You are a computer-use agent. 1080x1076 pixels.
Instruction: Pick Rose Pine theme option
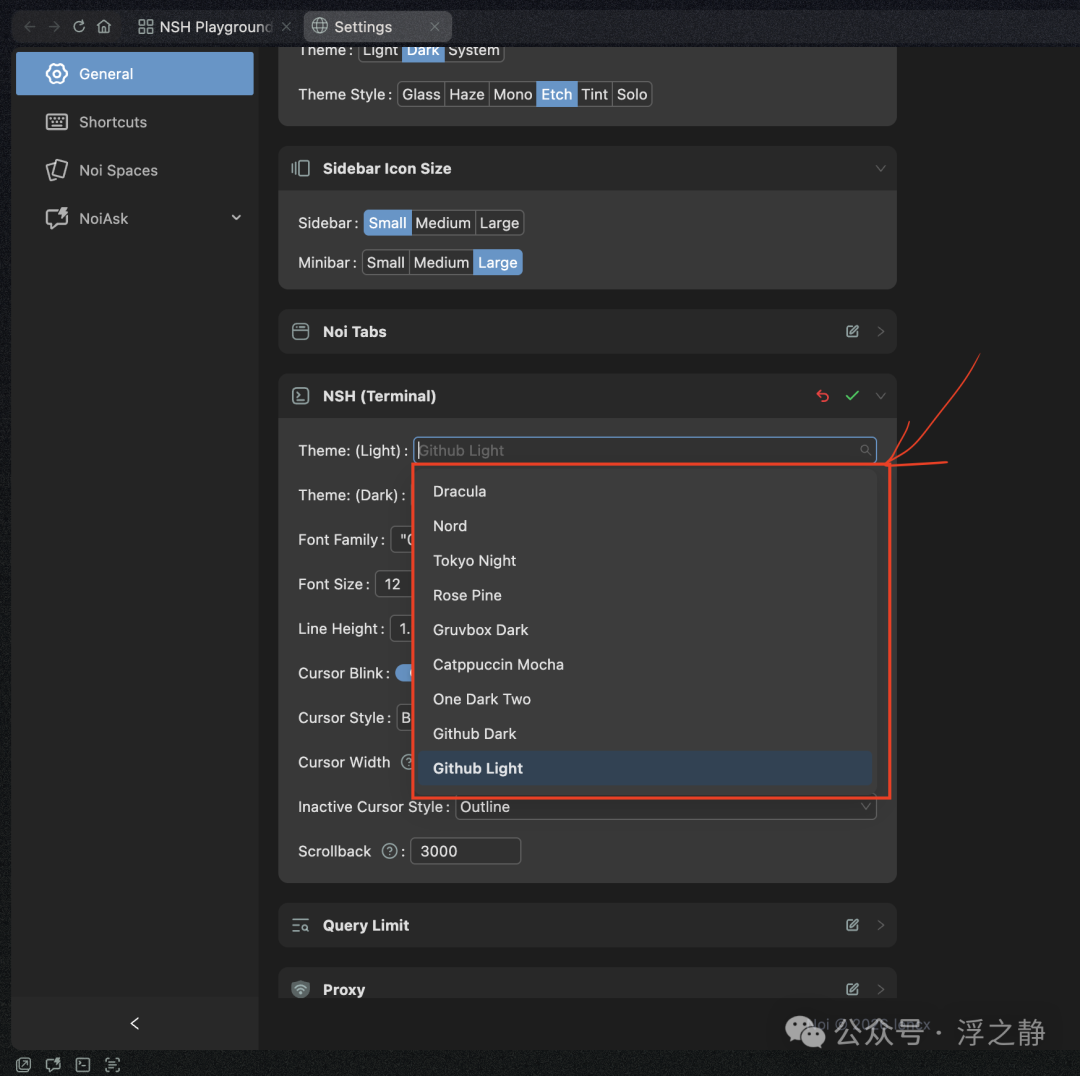[x=645, y=595]
